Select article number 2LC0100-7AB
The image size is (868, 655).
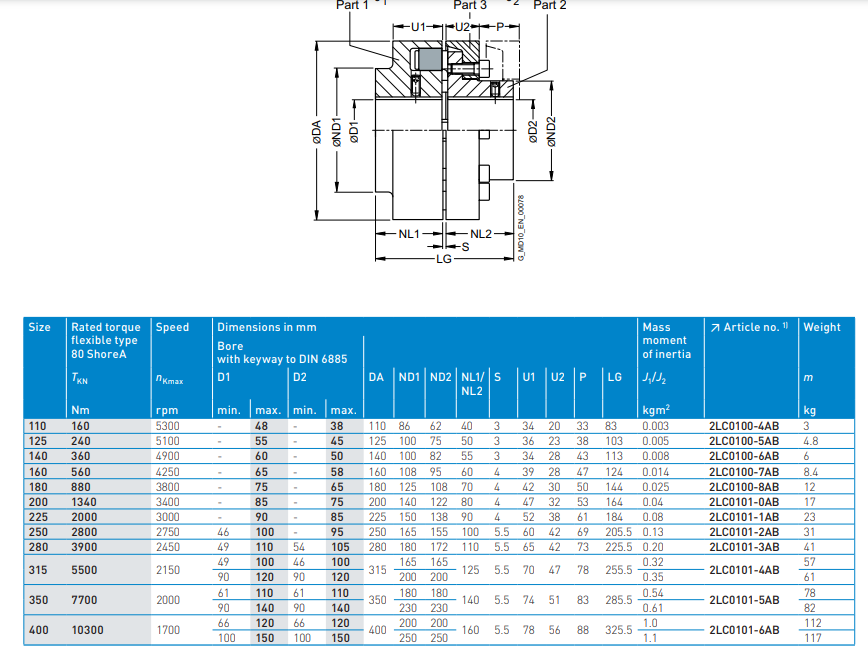coord(743,471)
